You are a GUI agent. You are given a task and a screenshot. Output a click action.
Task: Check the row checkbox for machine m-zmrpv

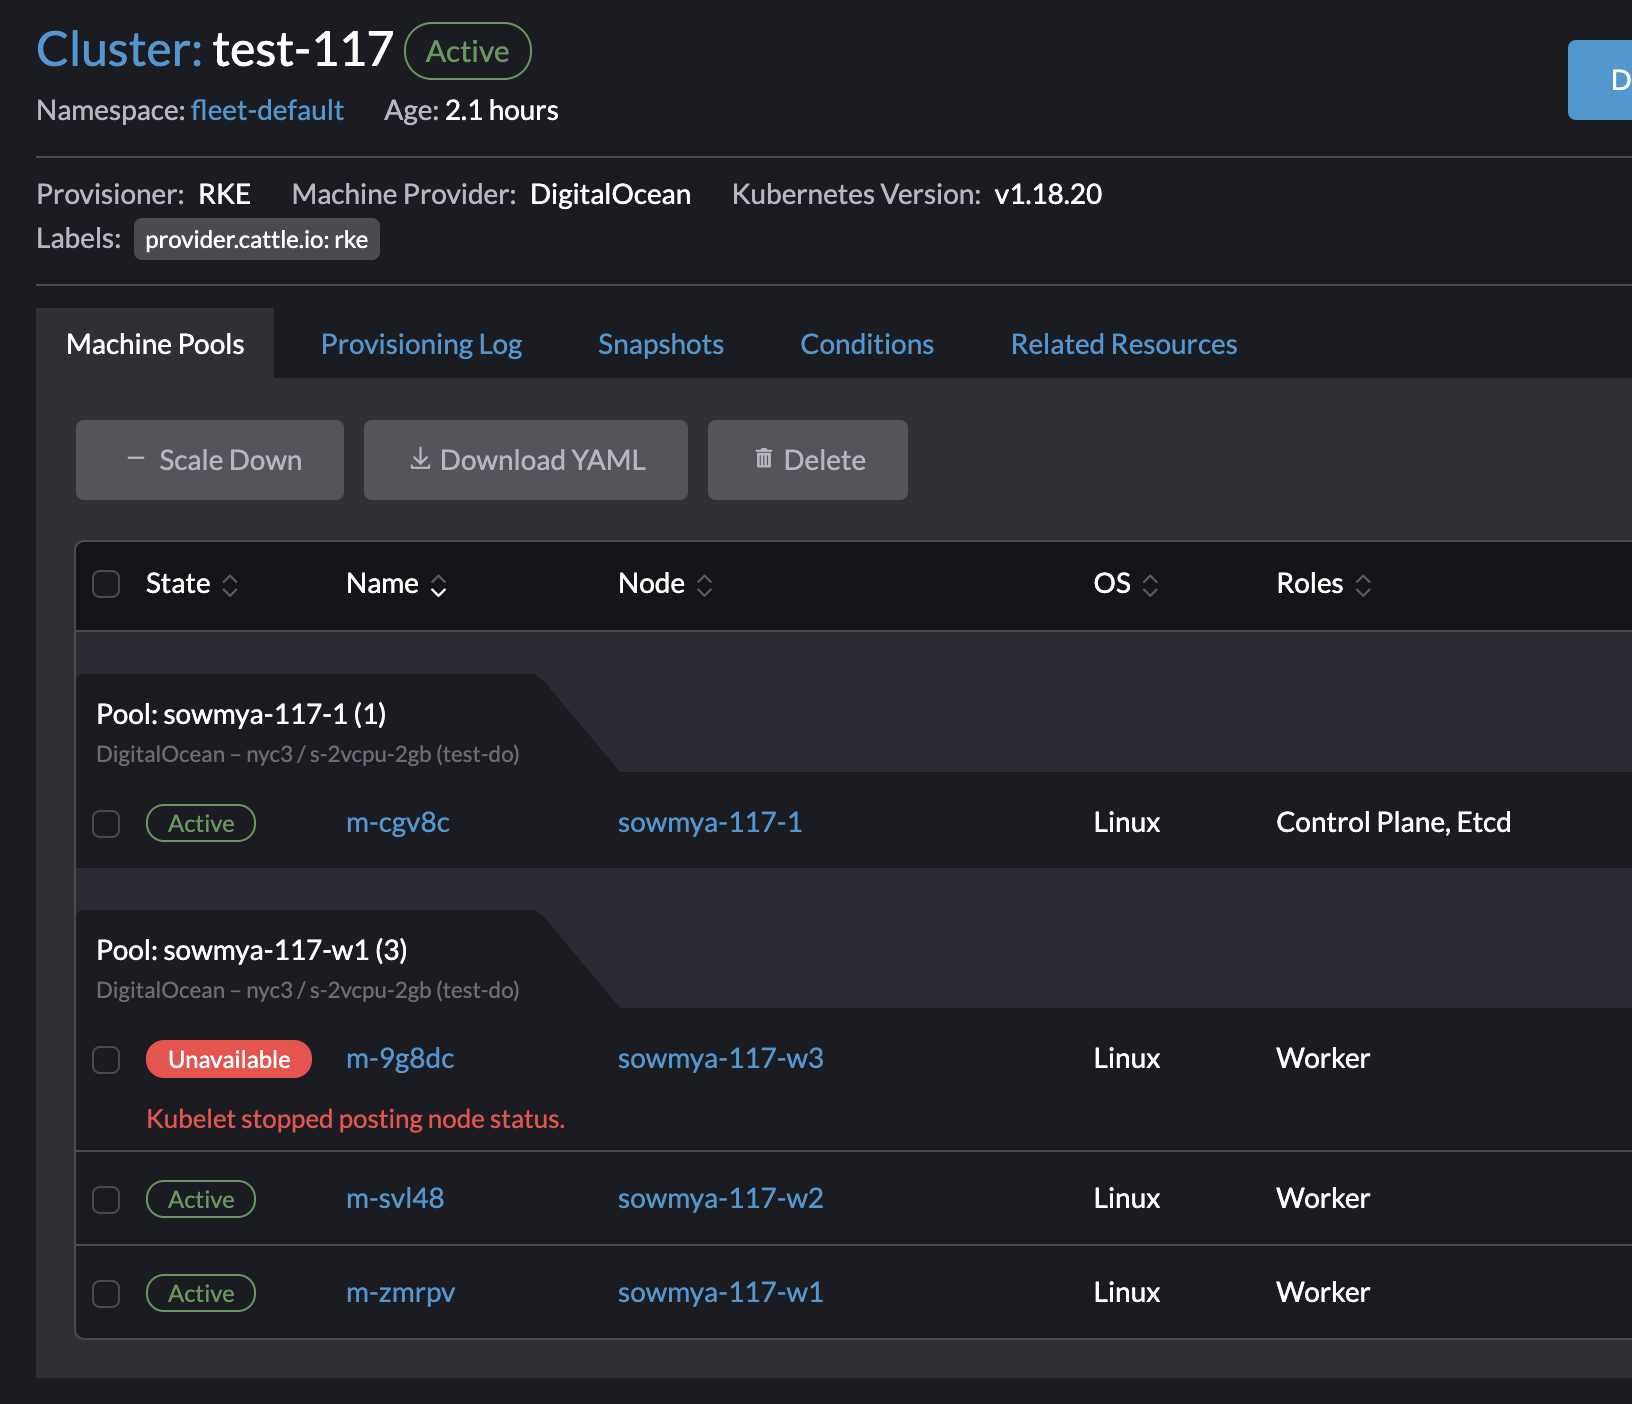tap(105, 1293)
